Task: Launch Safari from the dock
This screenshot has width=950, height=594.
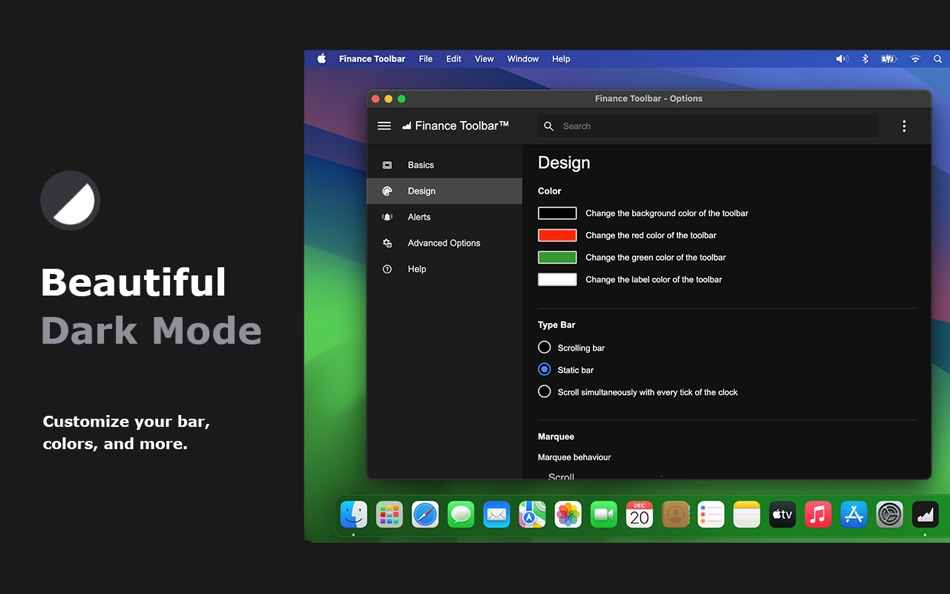Action: click(x=425, y=515)
